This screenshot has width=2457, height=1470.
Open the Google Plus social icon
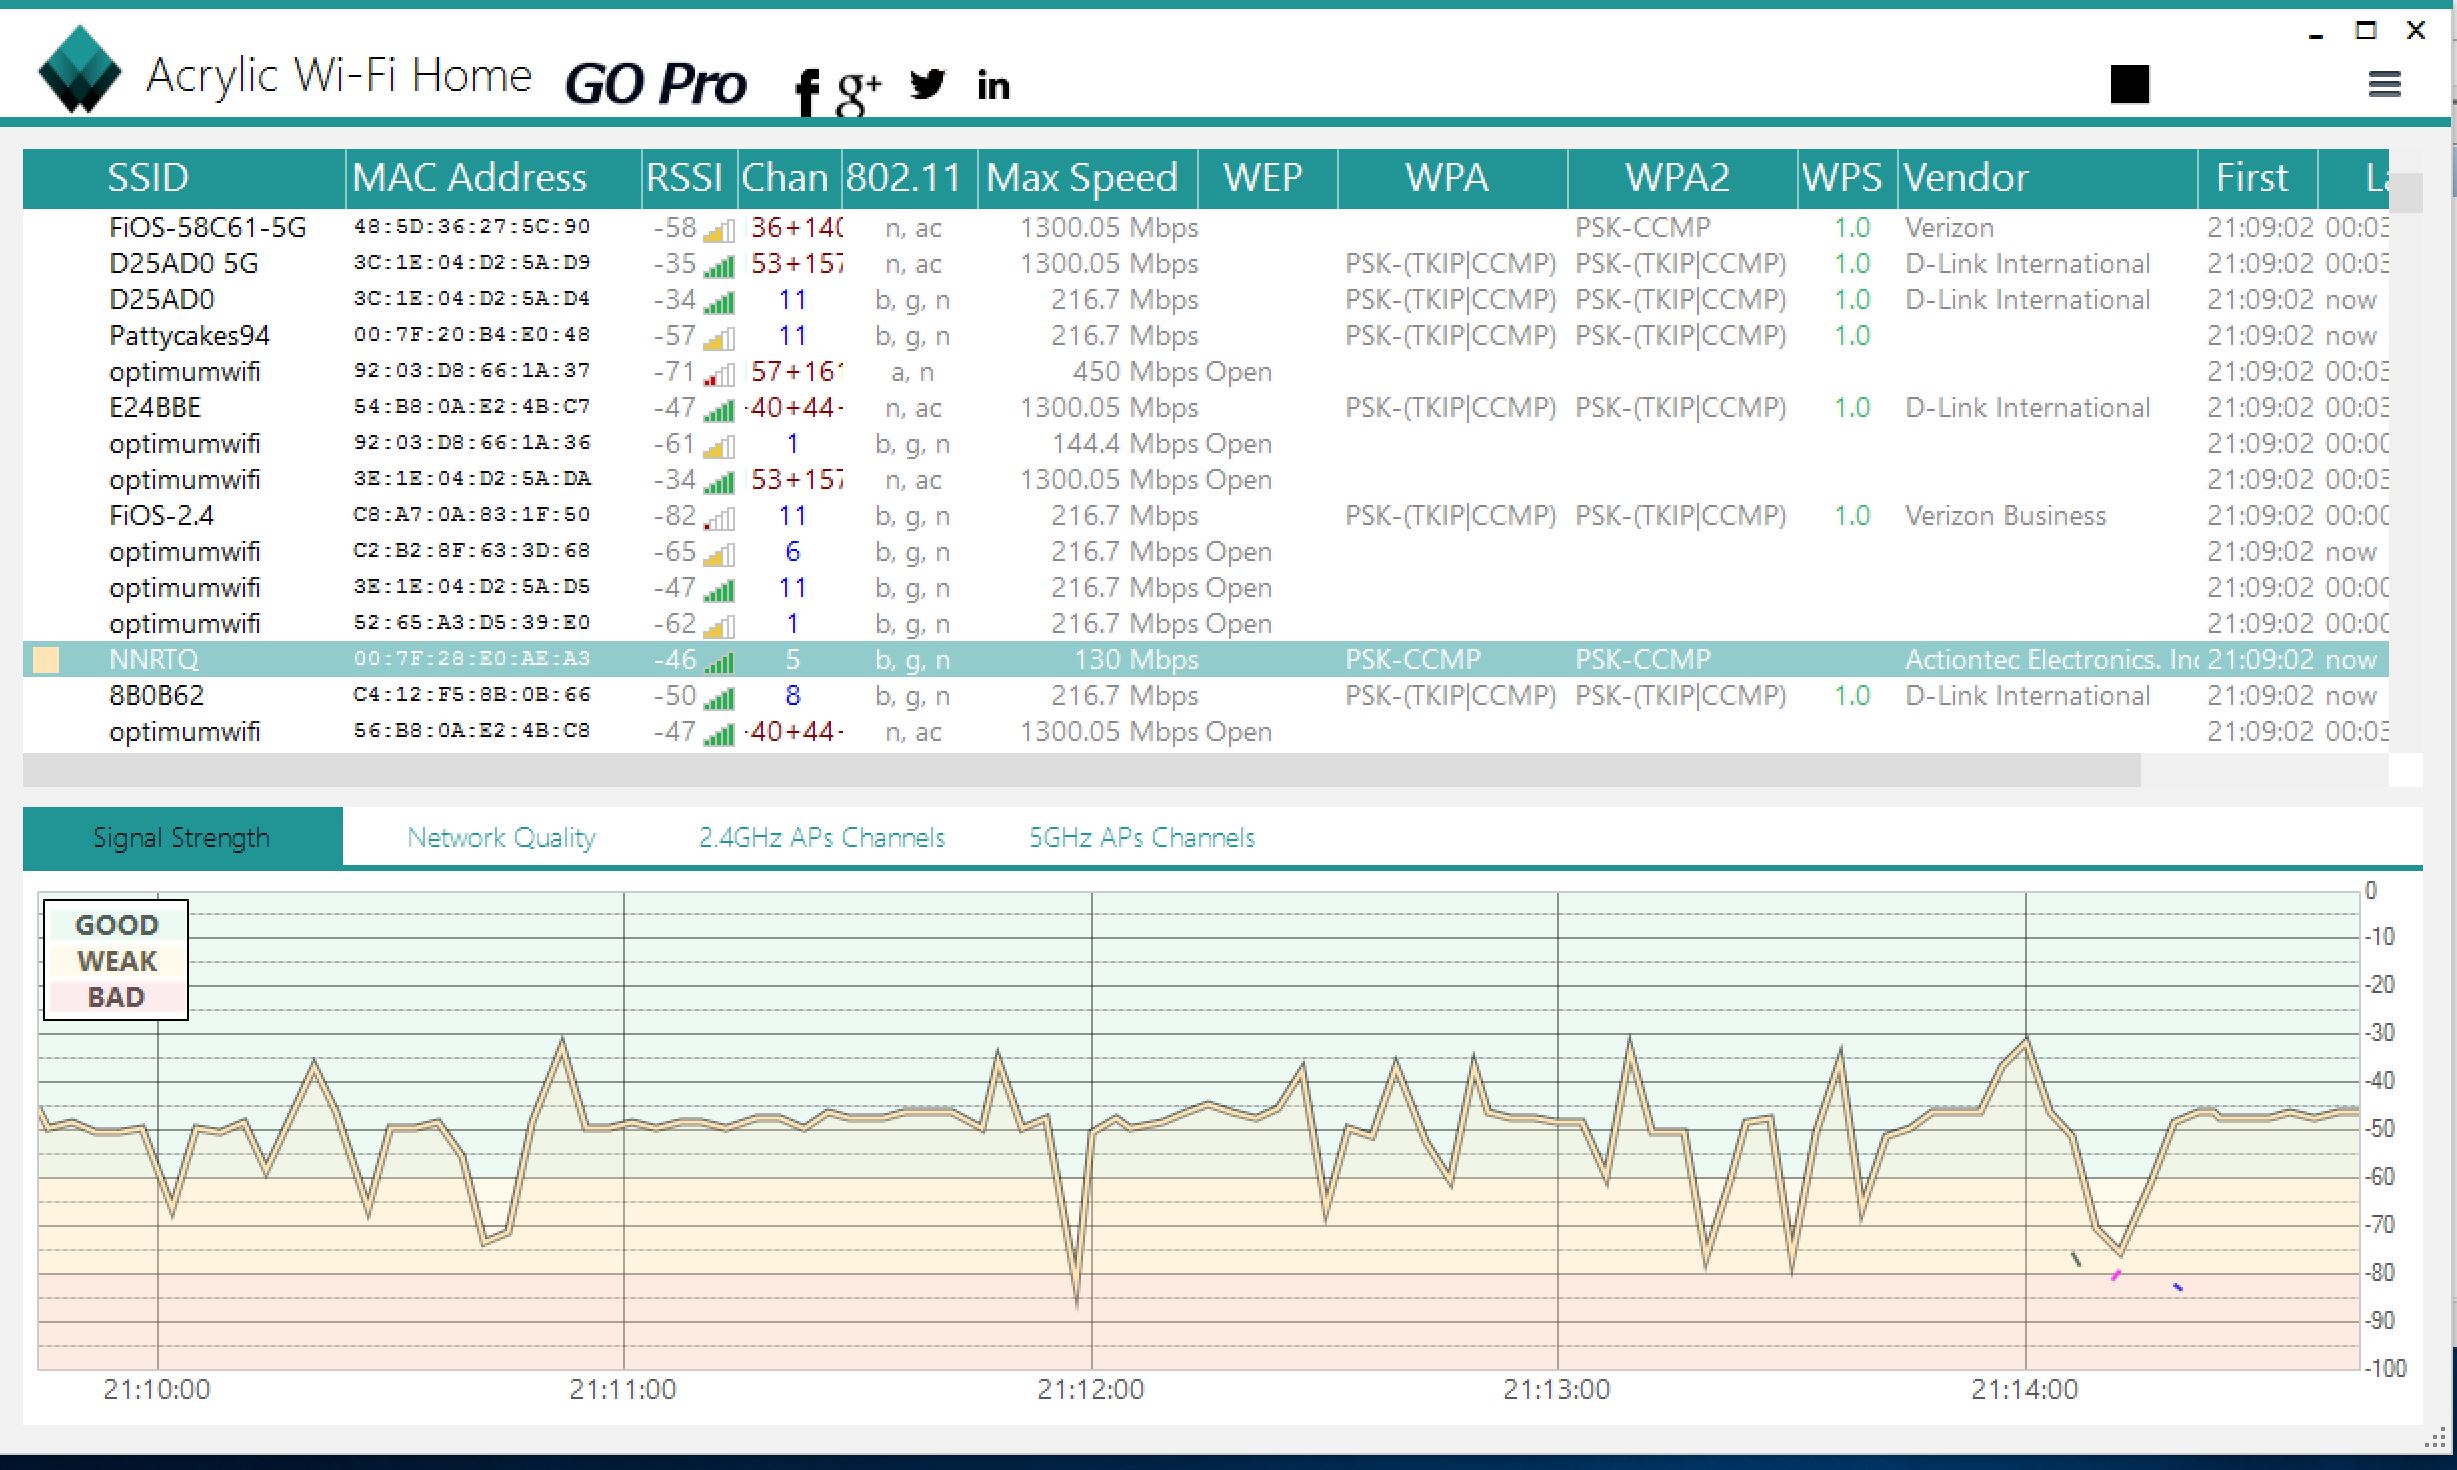tap(858, 90)
